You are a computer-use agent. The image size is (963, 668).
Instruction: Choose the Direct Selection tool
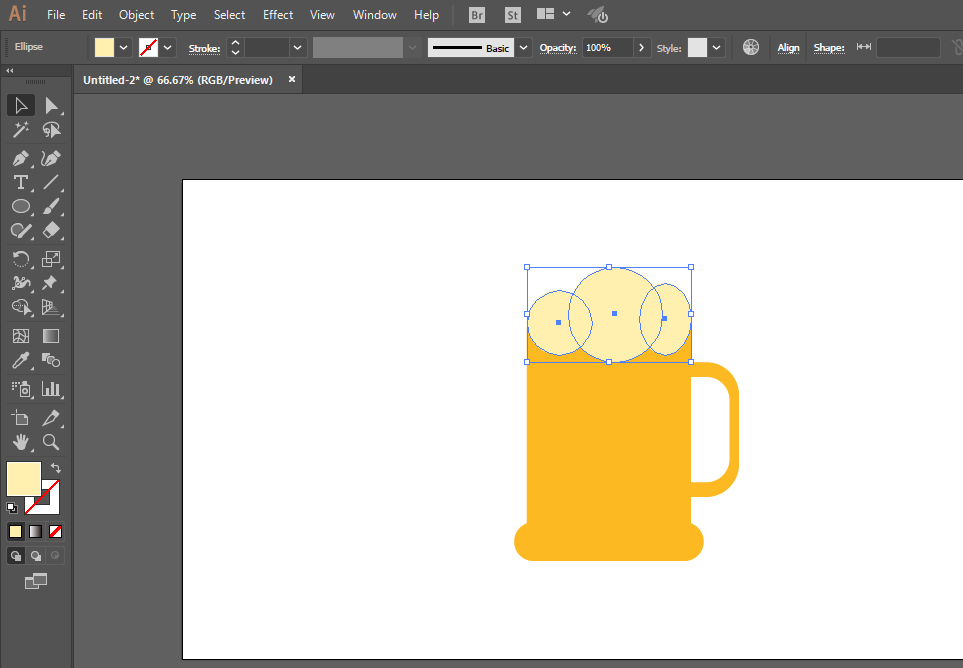point(51,105)
